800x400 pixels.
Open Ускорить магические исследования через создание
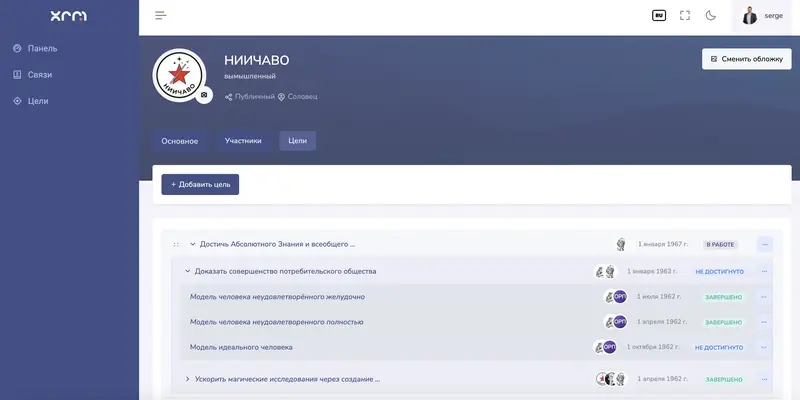[x=287, y=379]
